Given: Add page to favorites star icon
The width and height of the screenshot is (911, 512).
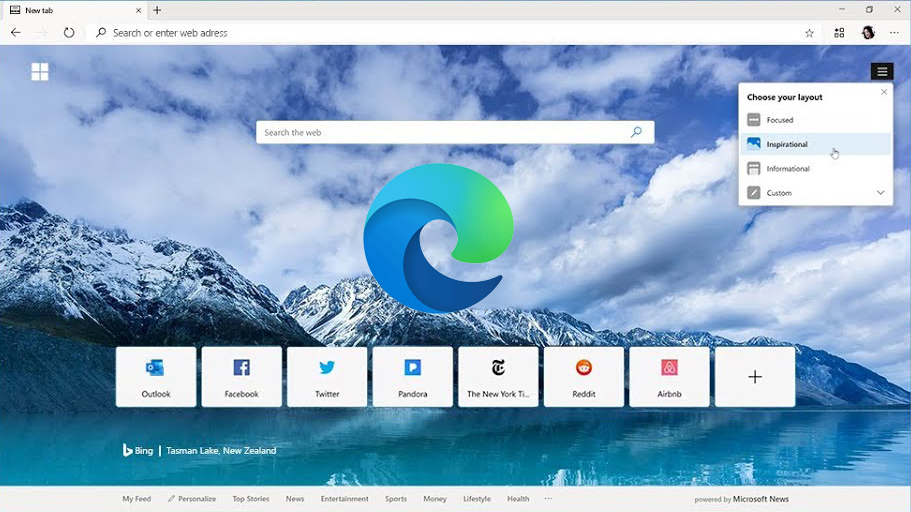Looking at the screenshot, I should 809,33.
